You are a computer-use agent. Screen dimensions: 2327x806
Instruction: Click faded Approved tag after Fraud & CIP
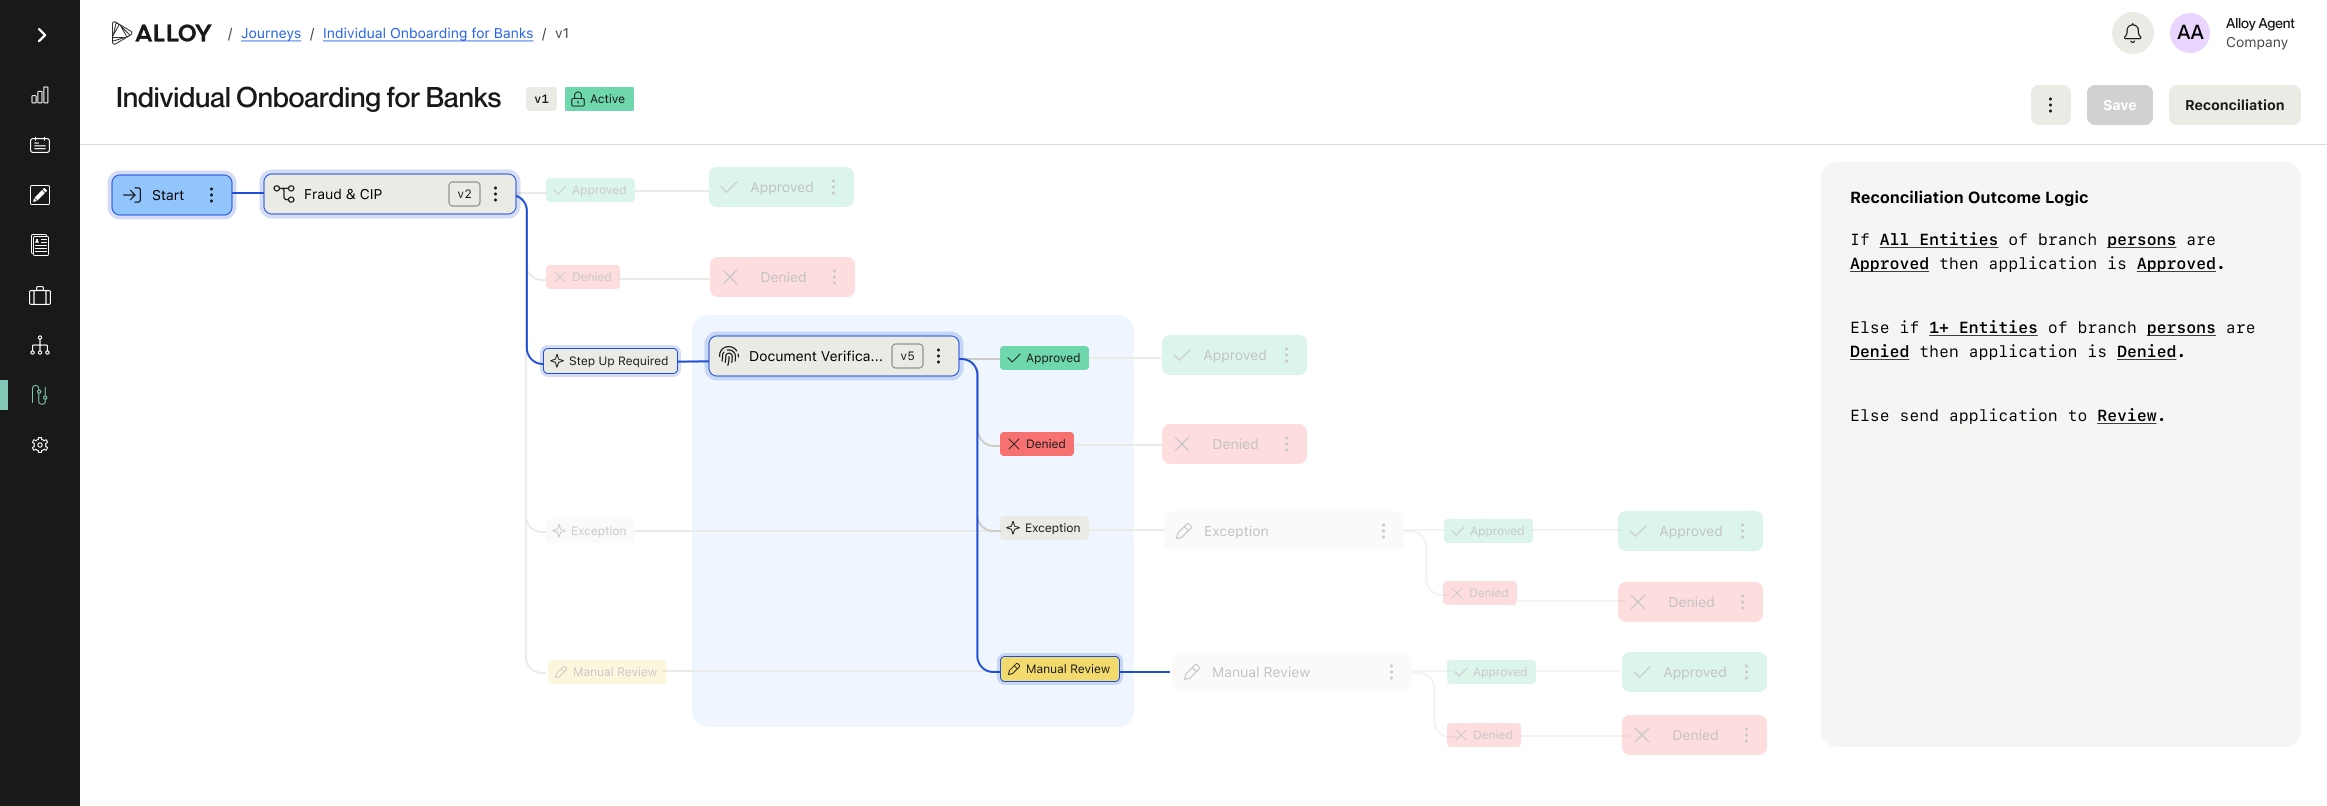point(590,190)
